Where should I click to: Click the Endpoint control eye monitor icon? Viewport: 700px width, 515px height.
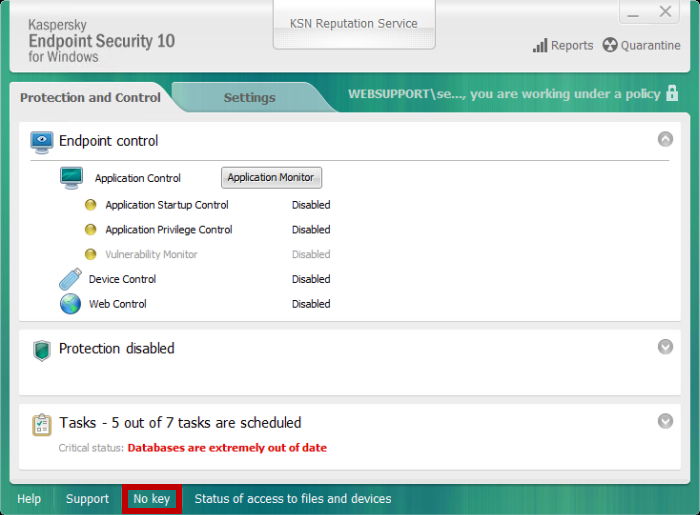pyautogui.click(x=42, y=142)
